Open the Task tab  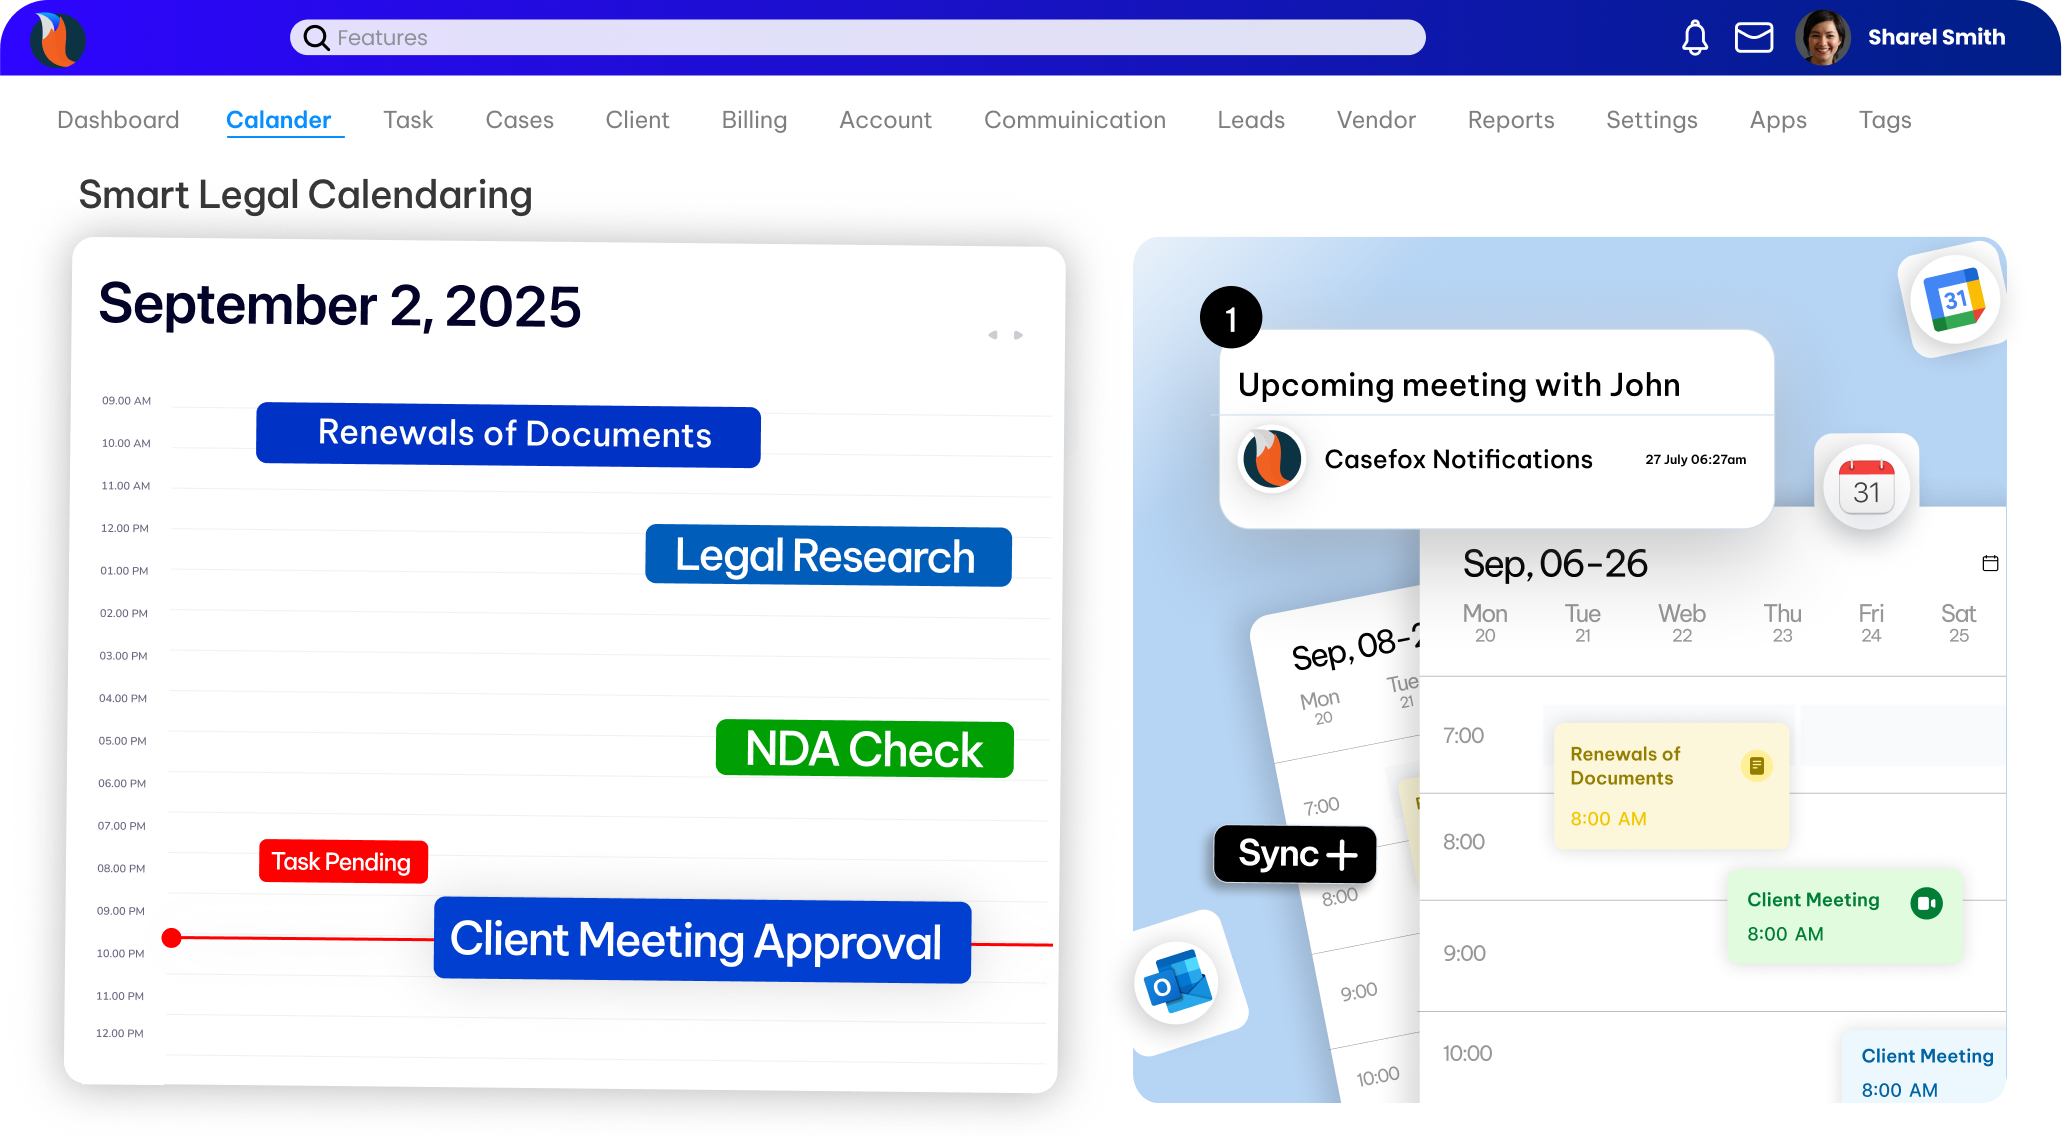tap(408, 120)
